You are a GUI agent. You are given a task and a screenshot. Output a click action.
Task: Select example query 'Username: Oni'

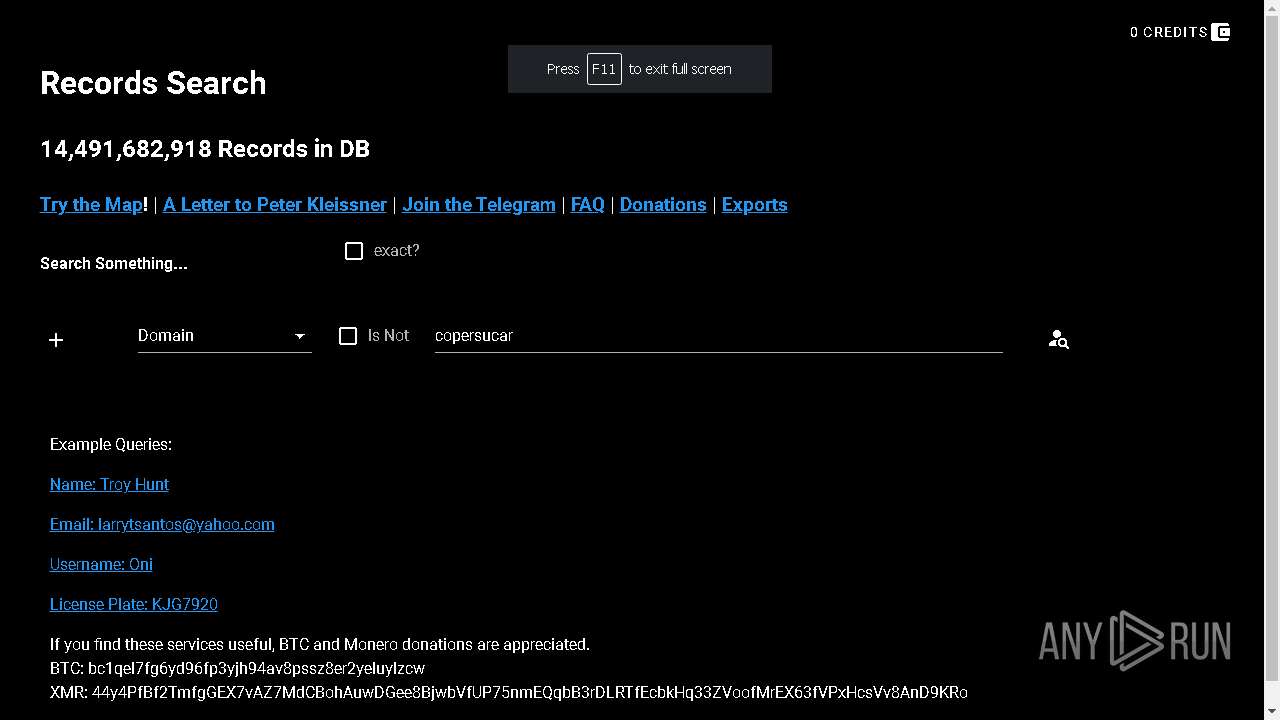[x=101, y=564]
